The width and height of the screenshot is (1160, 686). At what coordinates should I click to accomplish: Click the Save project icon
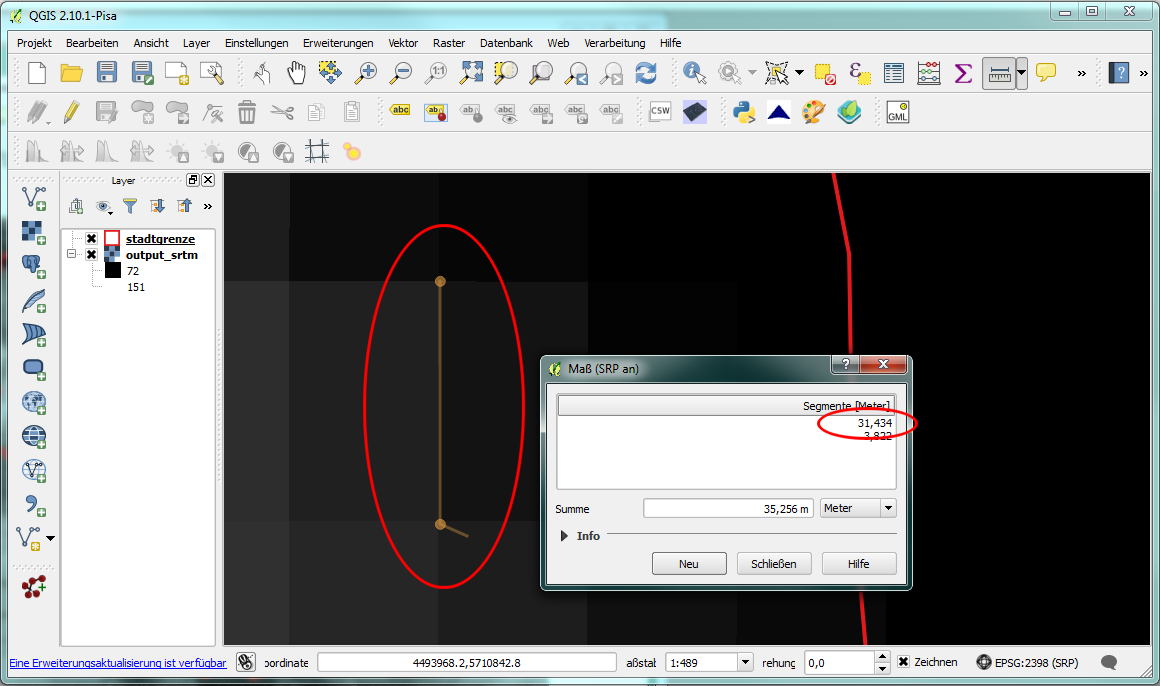coord(106,72)
